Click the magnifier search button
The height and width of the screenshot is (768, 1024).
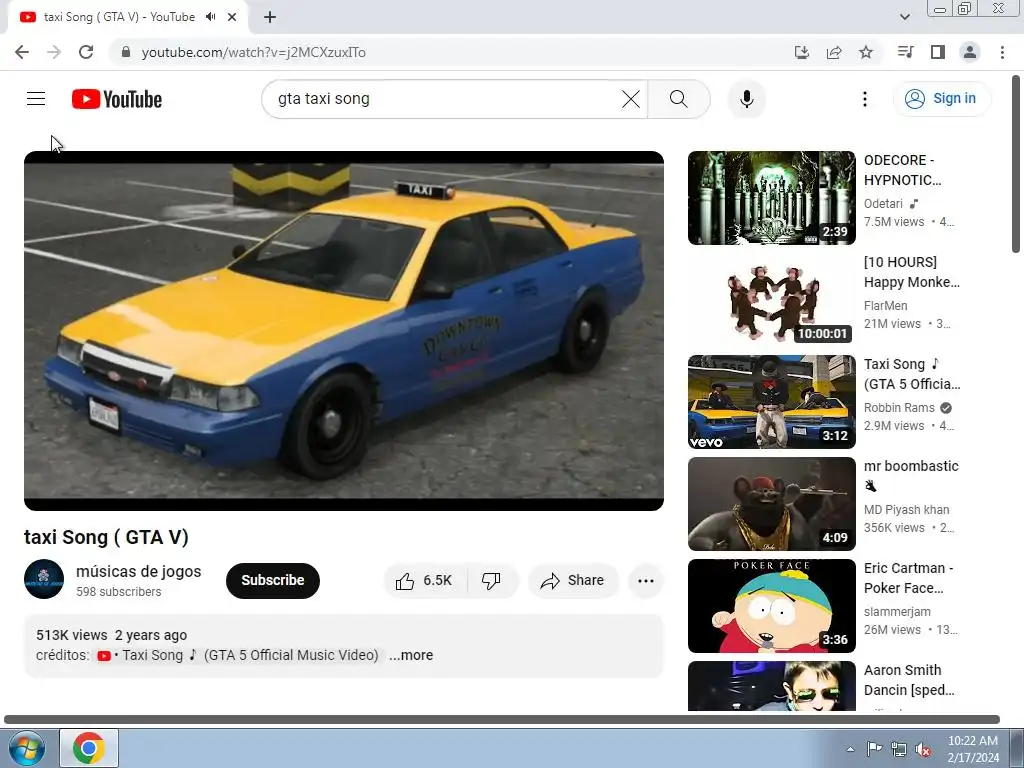(x=679, y=99)
